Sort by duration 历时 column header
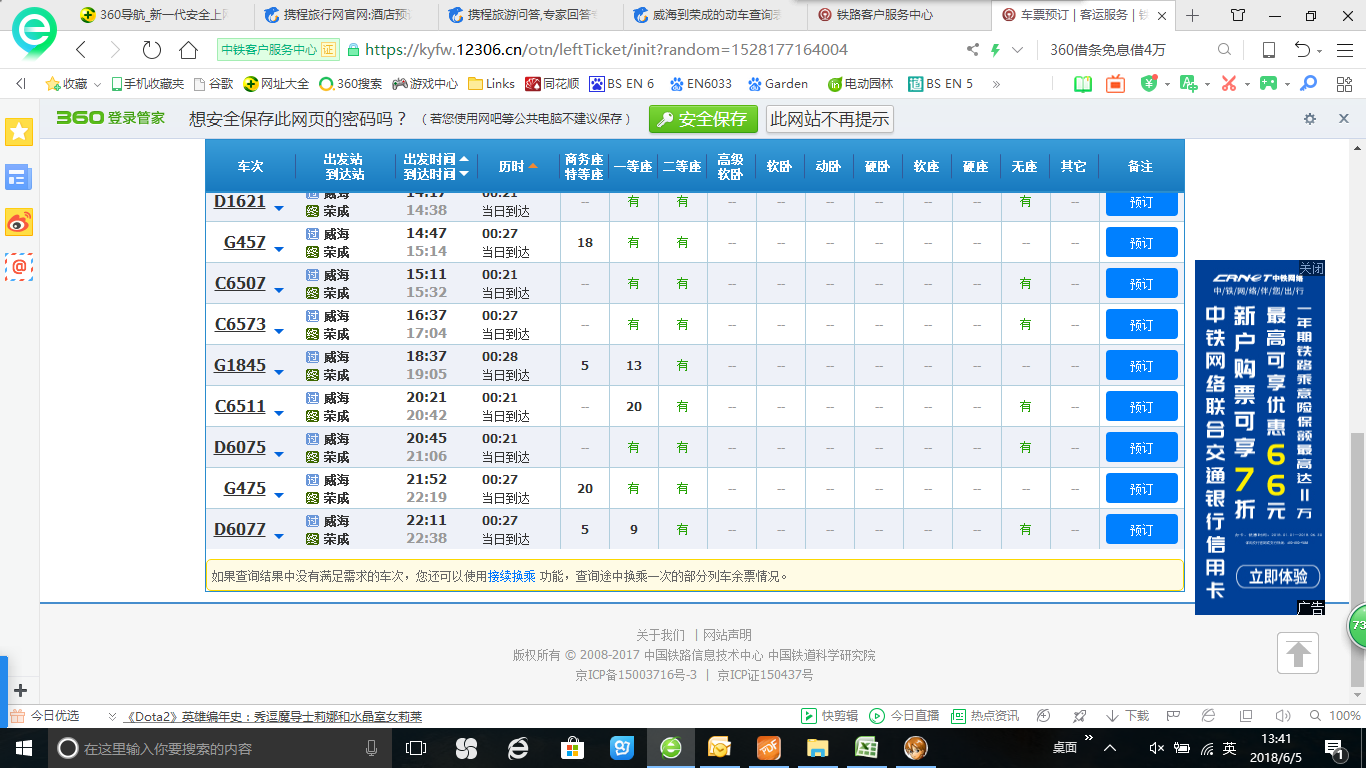 tap(517, 166)
